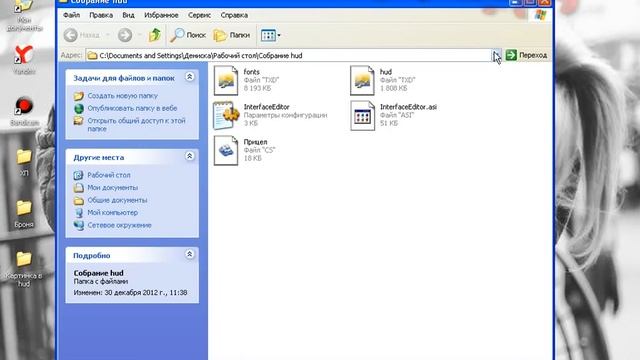Click the share folder task icon

(x=79, y=121)
